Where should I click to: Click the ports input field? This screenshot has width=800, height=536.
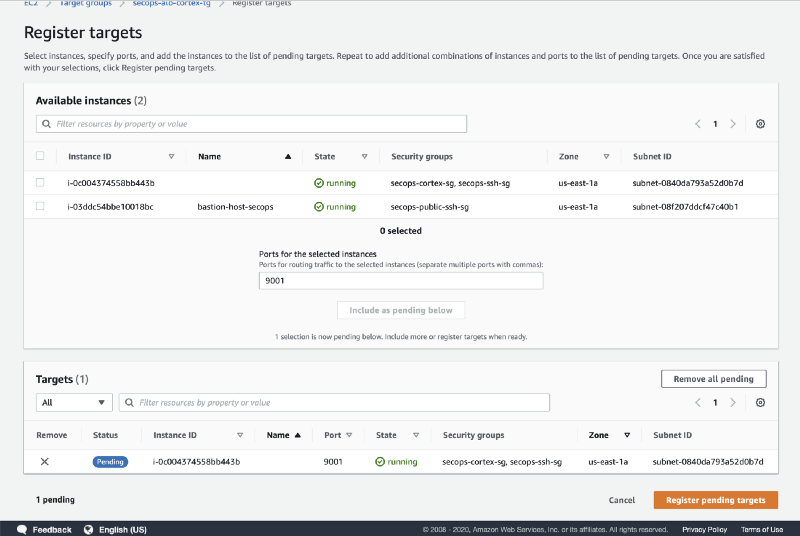click(400, 281)
